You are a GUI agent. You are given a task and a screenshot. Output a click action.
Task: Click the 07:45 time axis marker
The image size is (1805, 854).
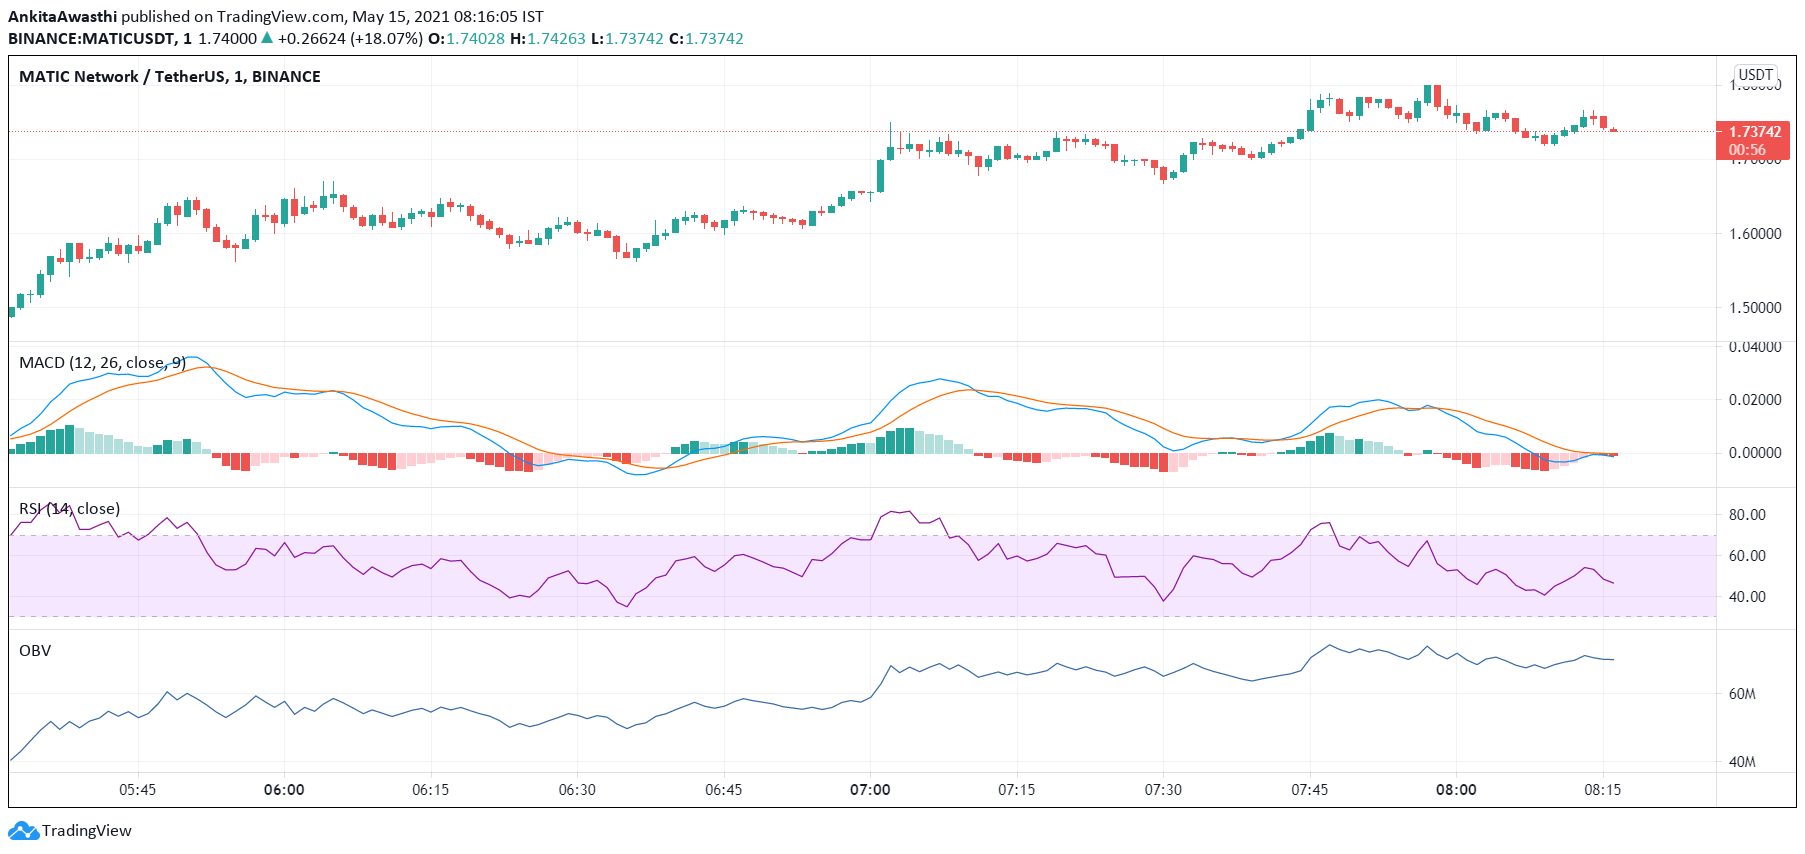(1310, 790)
